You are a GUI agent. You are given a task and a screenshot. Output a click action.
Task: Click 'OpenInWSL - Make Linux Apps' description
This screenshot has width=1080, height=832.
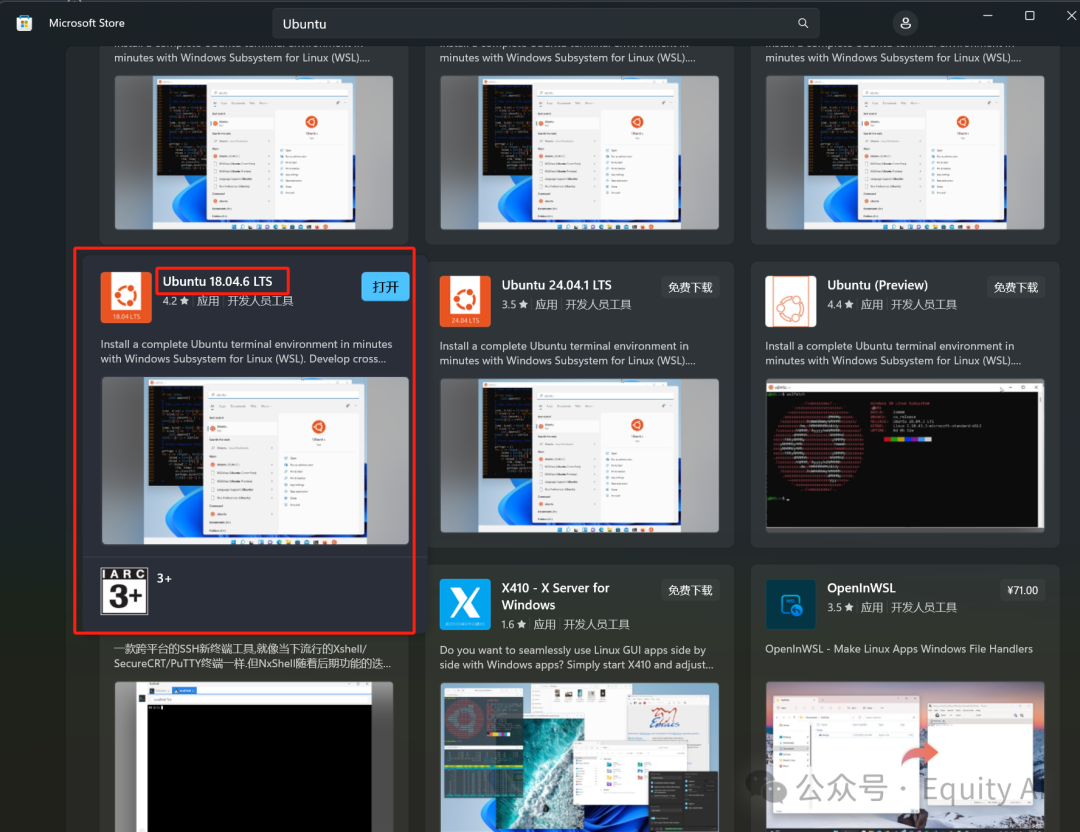click(899, 649)
